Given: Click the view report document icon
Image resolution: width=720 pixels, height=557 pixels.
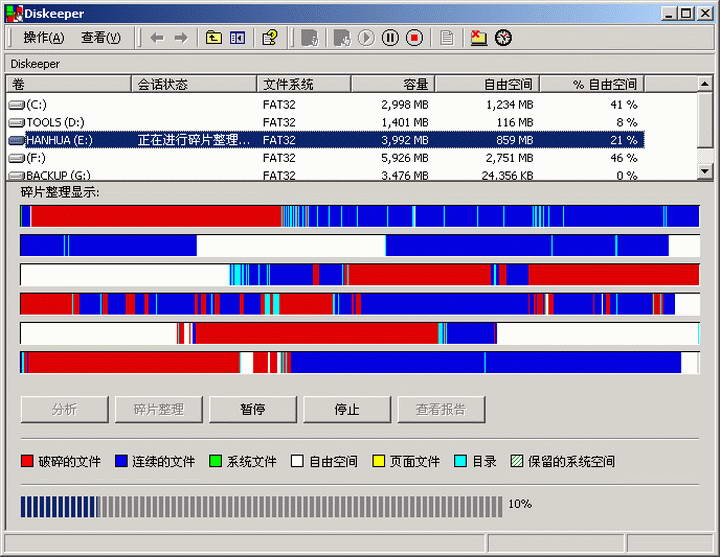Looking at the screenshot, I should 447,38.
